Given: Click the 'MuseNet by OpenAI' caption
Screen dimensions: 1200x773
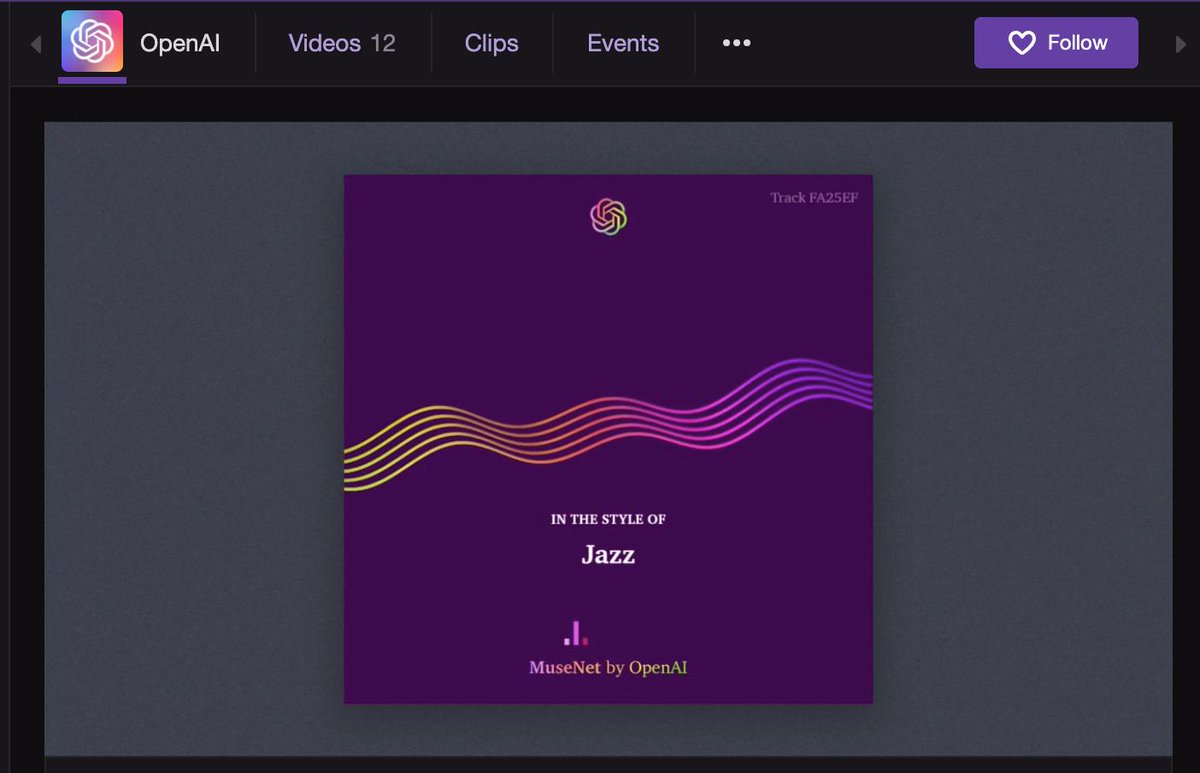Looking at the screenshot, I should (x=608, y=667).
